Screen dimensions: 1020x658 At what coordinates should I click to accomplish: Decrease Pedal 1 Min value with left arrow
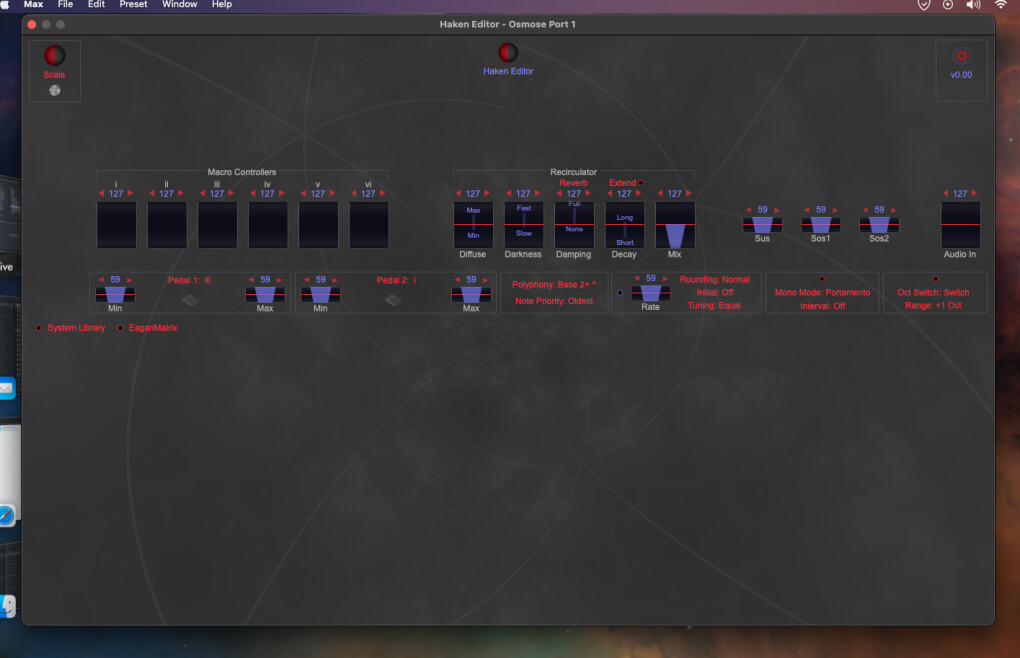(101, 280)
